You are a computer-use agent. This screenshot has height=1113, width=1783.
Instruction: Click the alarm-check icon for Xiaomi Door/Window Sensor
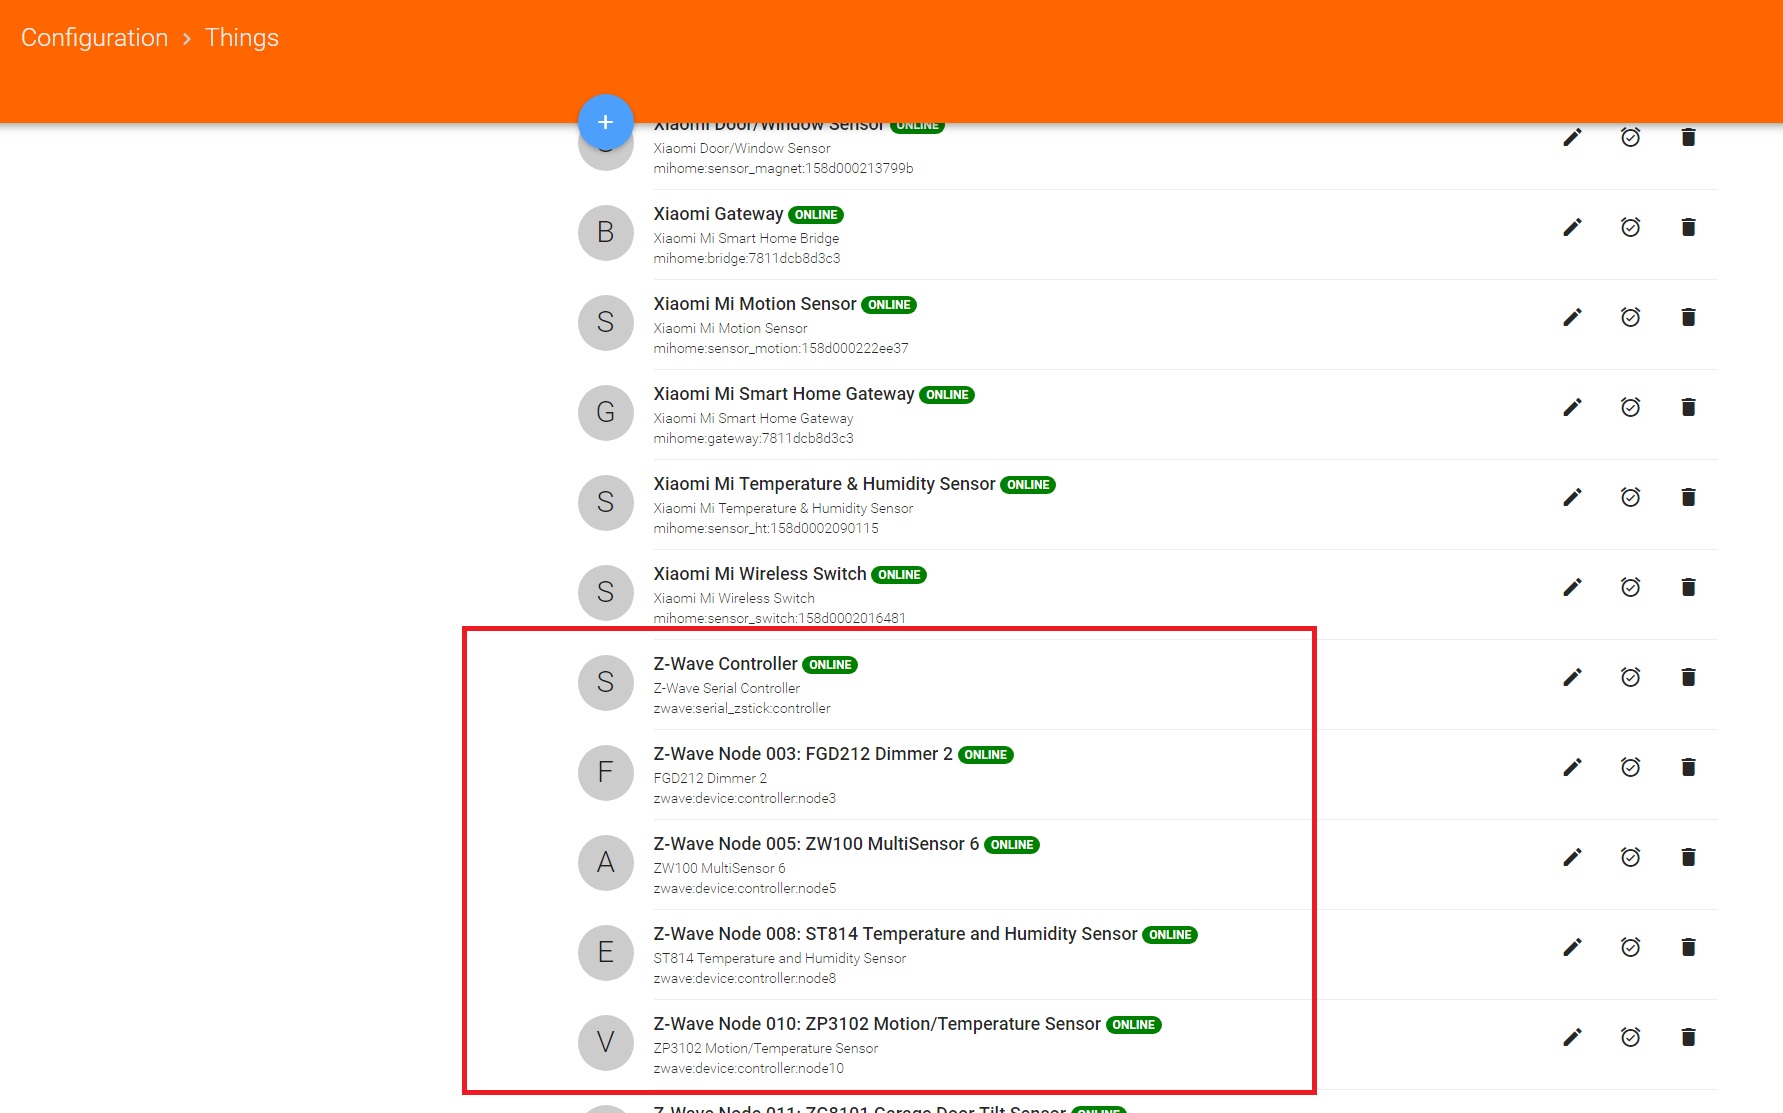coord(1630,137)
